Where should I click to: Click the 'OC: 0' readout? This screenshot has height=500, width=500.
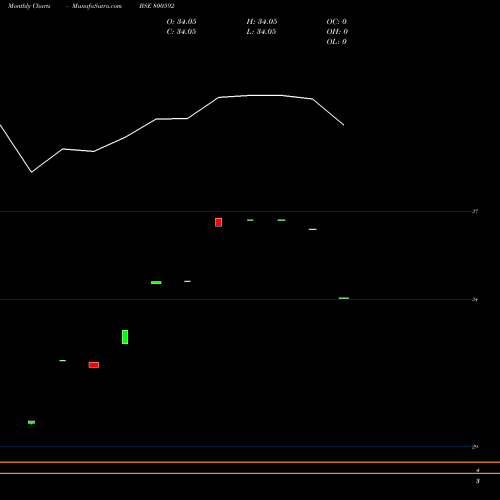pos(337,22)
